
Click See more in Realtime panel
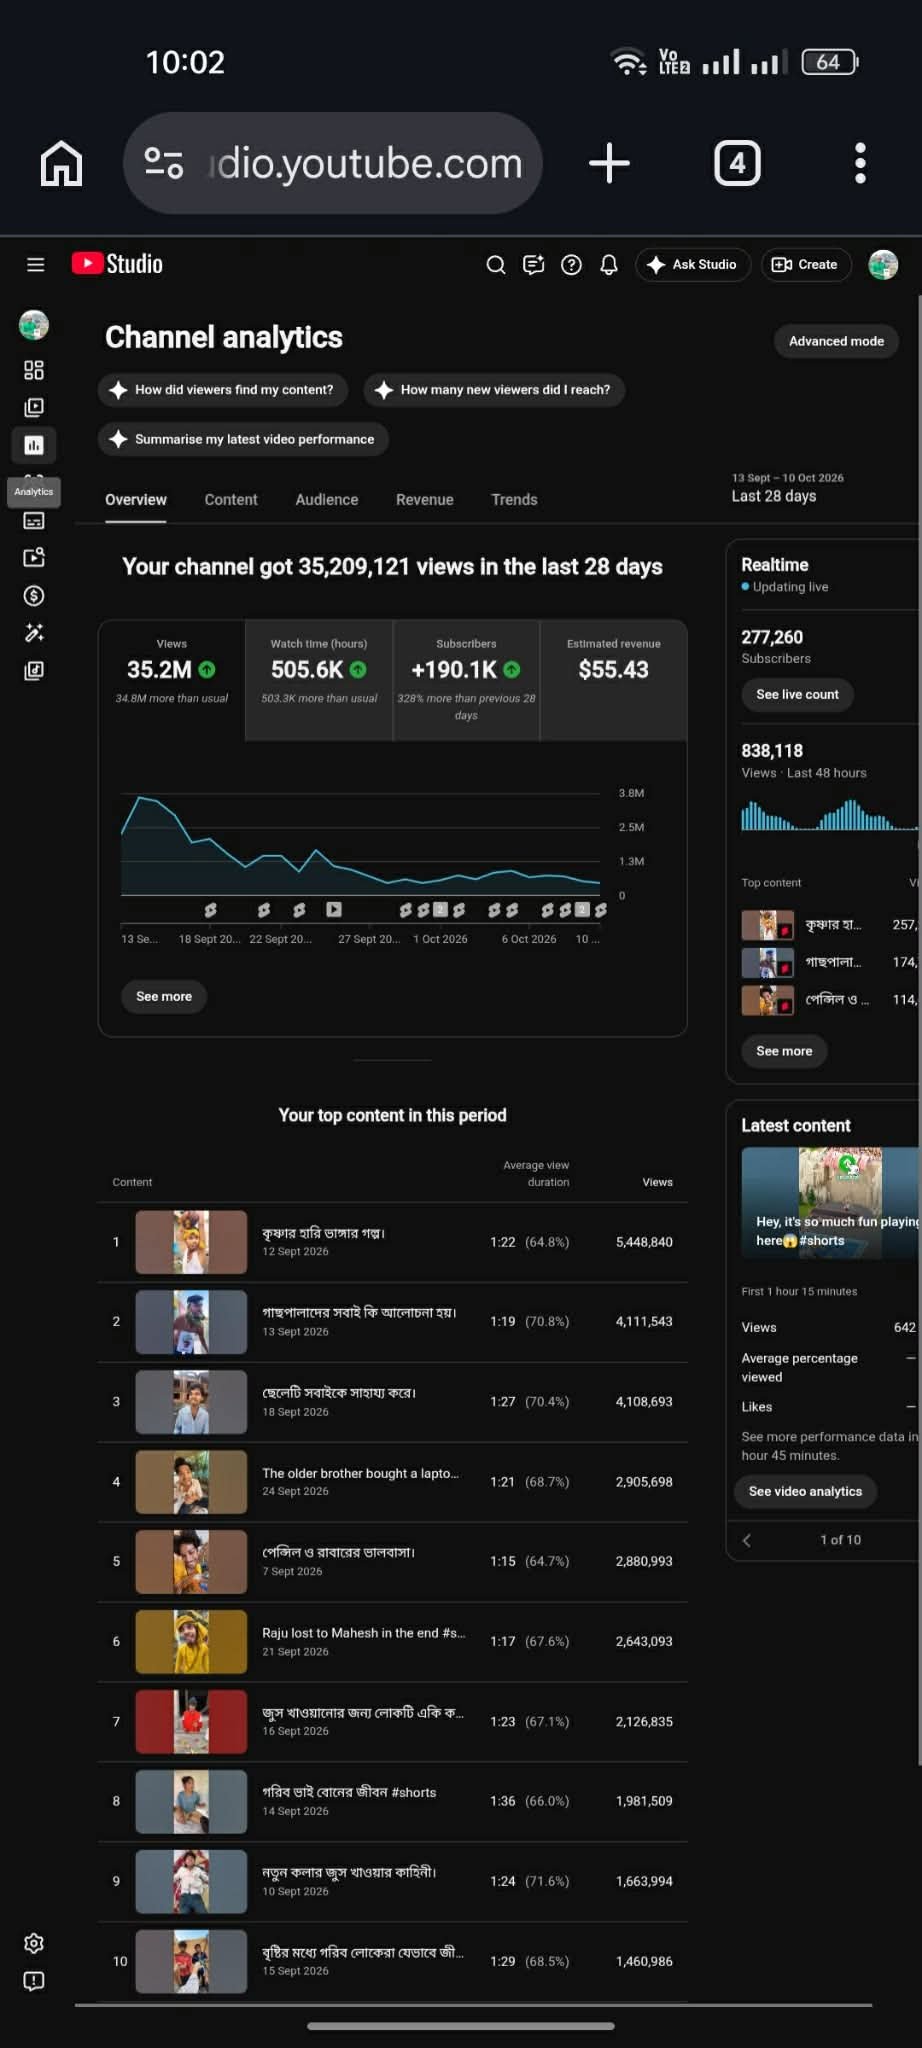784,1051
